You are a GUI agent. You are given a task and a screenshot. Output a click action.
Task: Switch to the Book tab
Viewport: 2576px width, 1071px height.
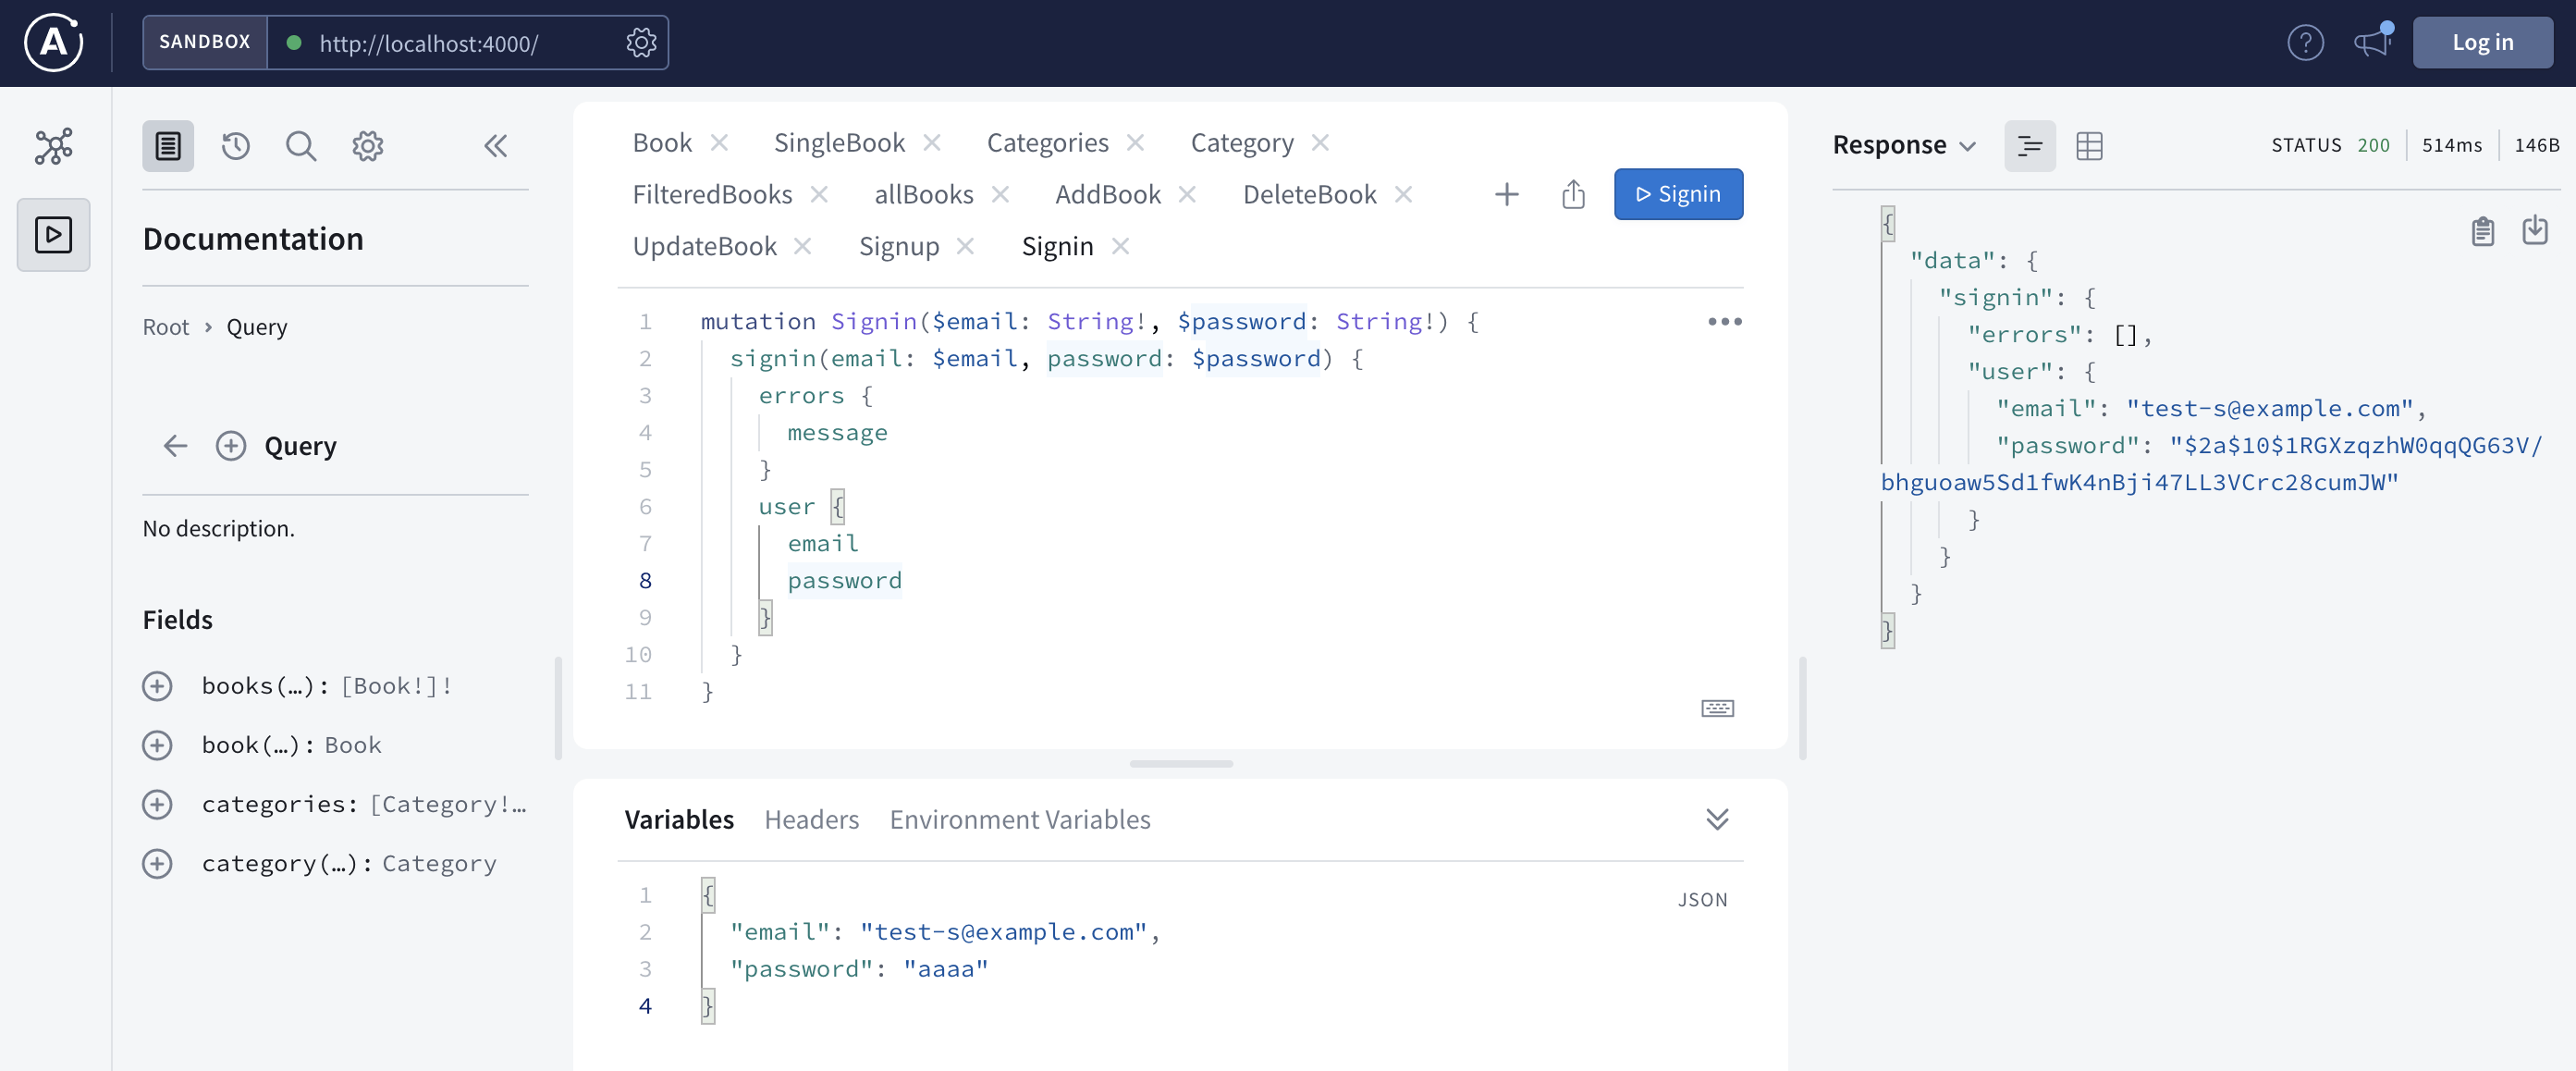pyautogui.click(x=662, y=143)
